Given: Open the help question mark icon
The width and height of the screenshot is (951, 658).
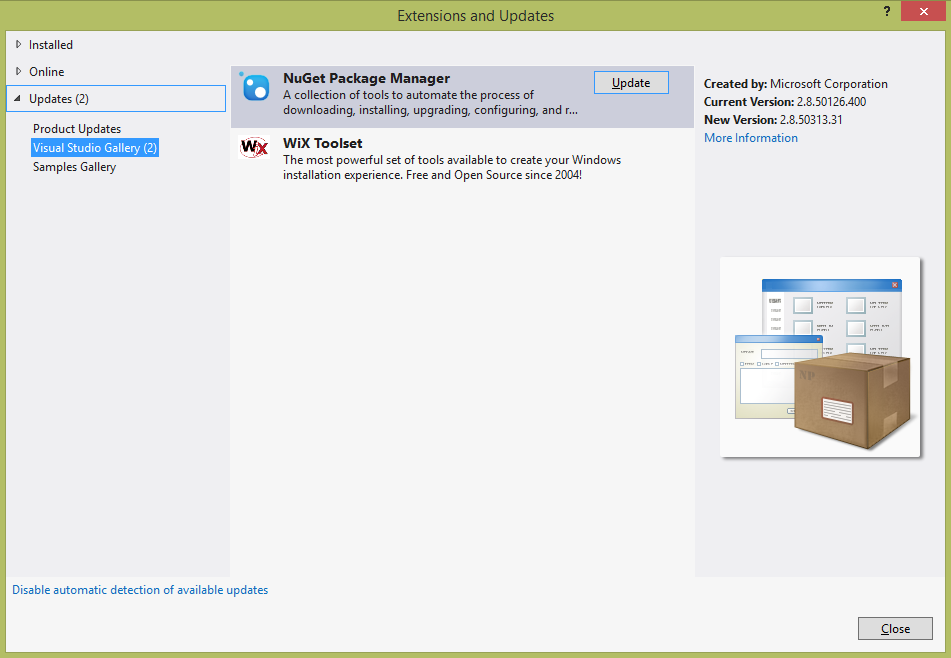Looking at the screenshot, I should coord(887,12).
